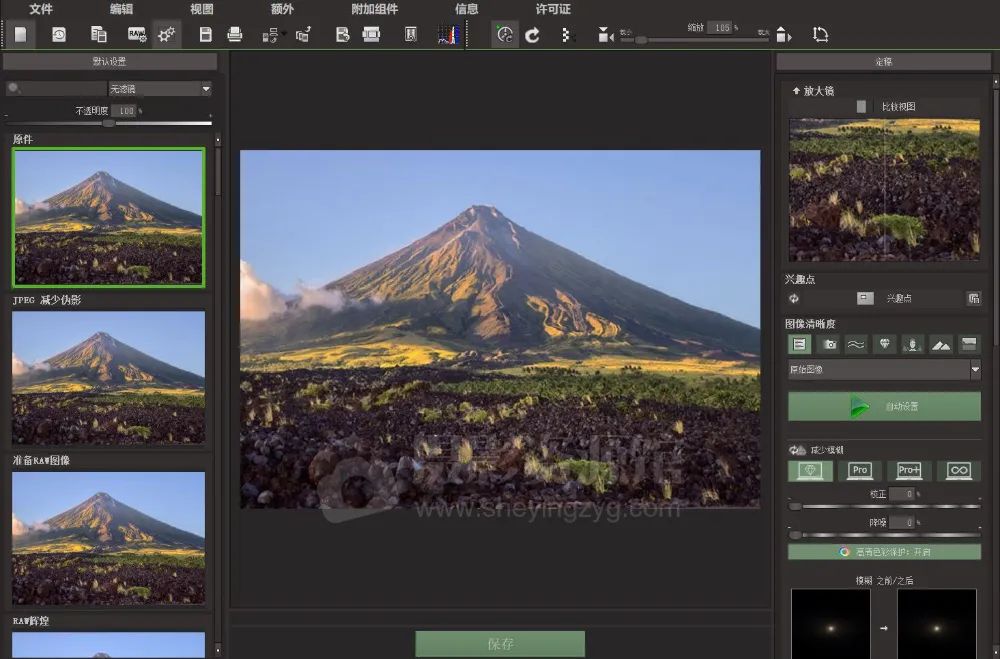Open the 无滤镜 filter dropdown
This screenshot has height=659, width=1000.
160,89
